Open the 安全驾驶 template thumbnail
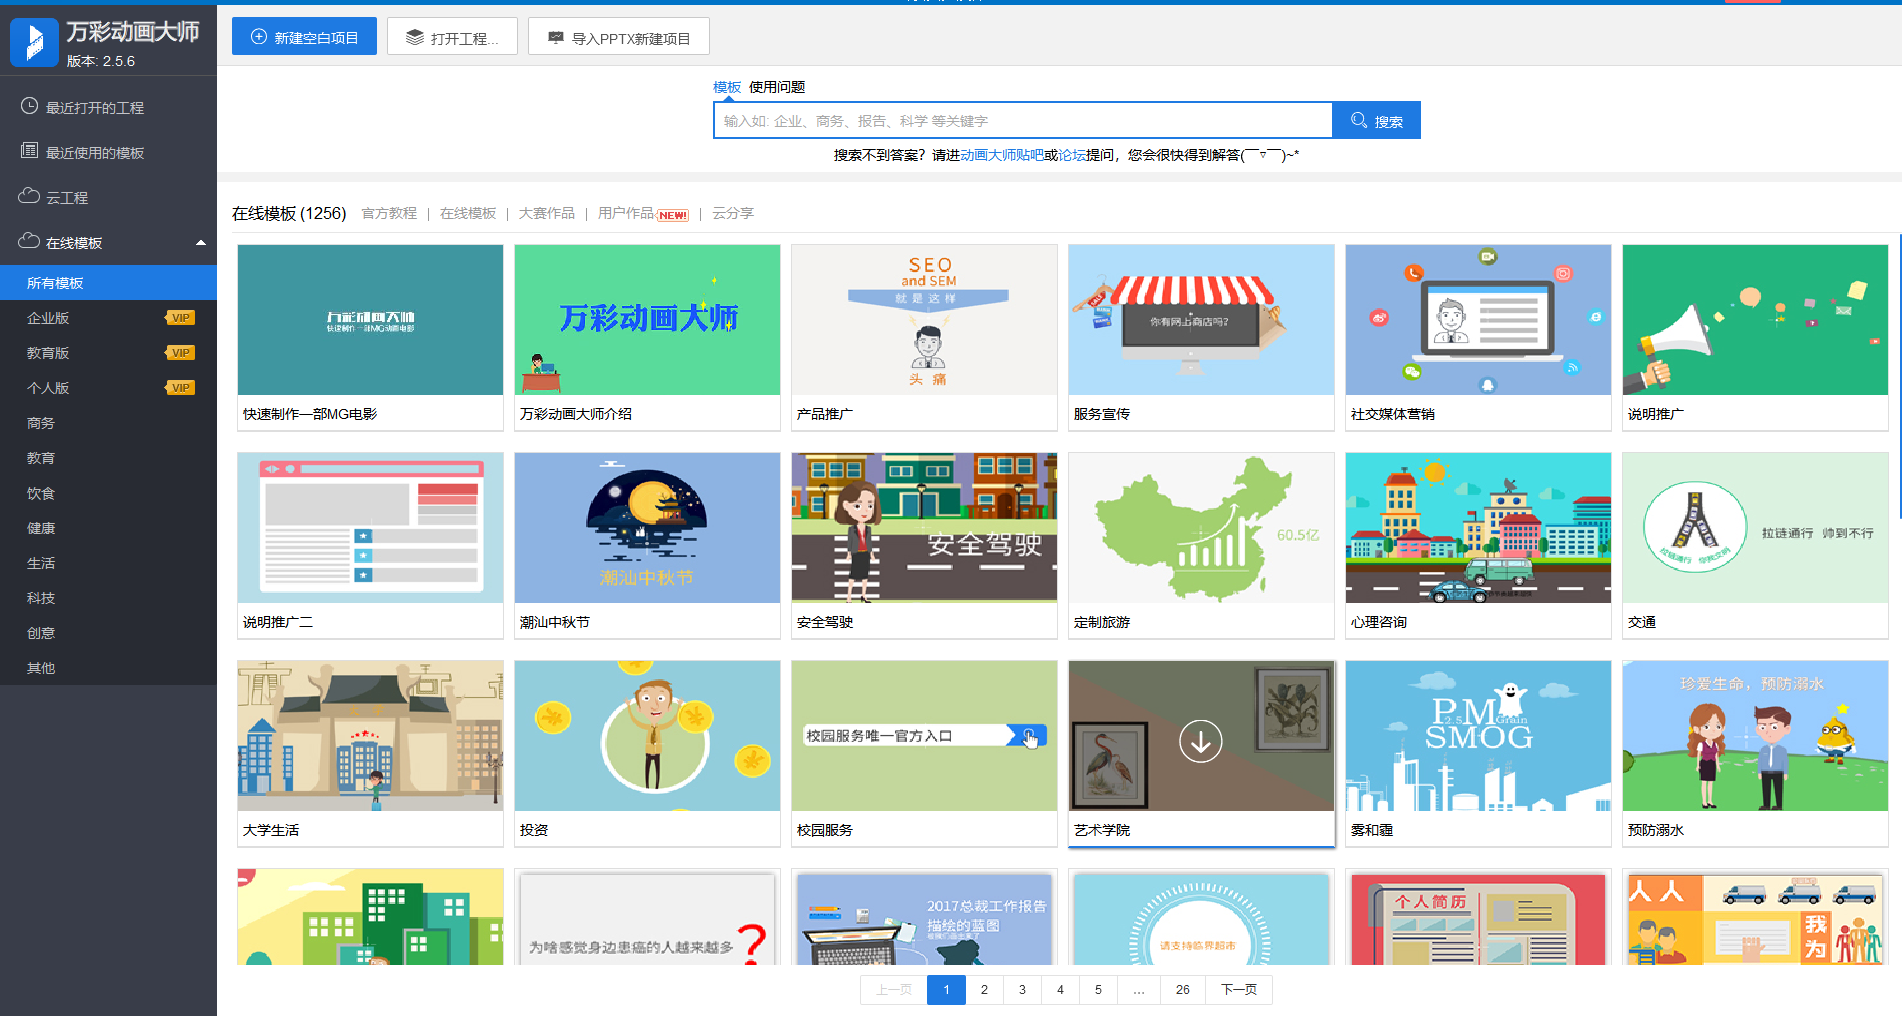The width and height of the screenshot is (1902, 1016). click(924, 528)
